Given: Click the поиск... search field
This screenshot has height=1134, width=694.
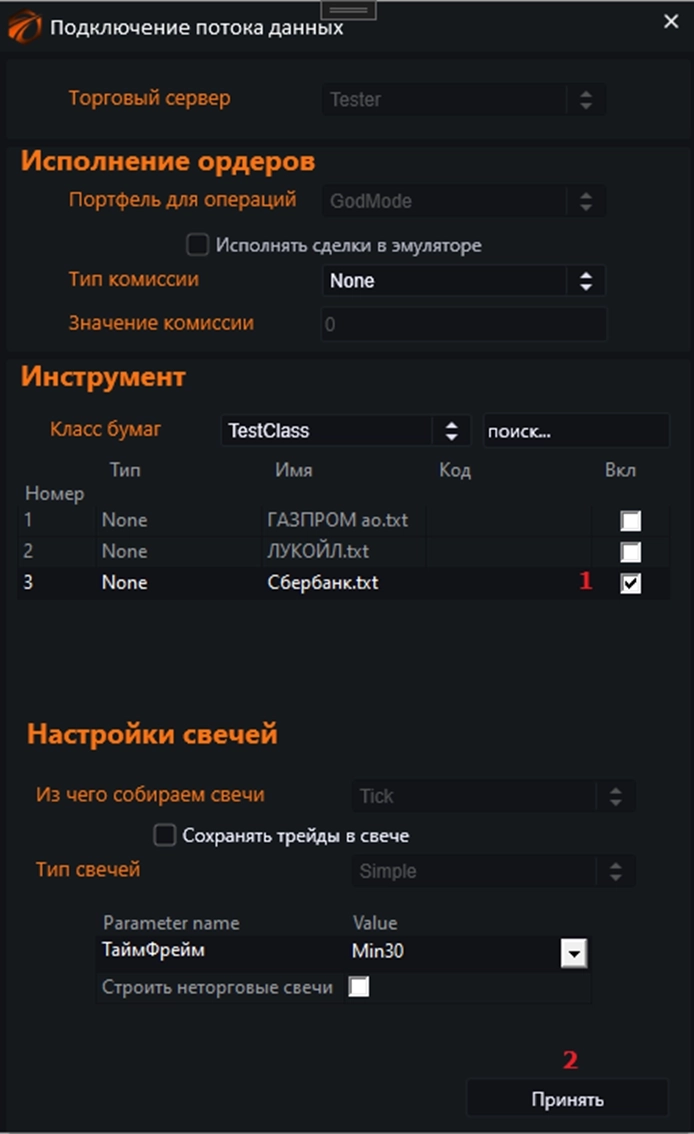Looking at the screenshot, I should (576, 430).
